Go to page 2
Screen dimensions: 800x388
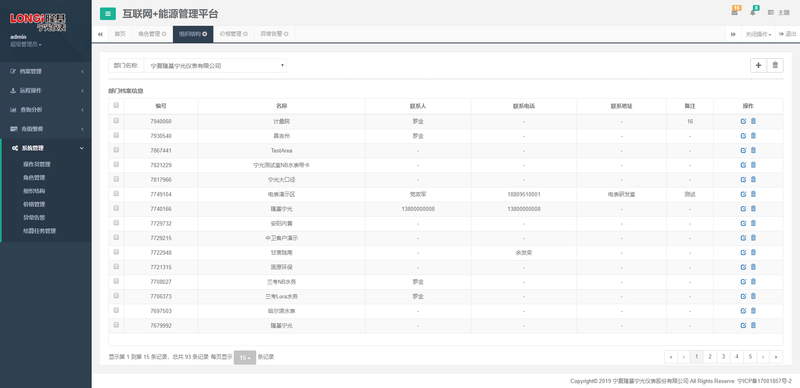pos(710,357)
